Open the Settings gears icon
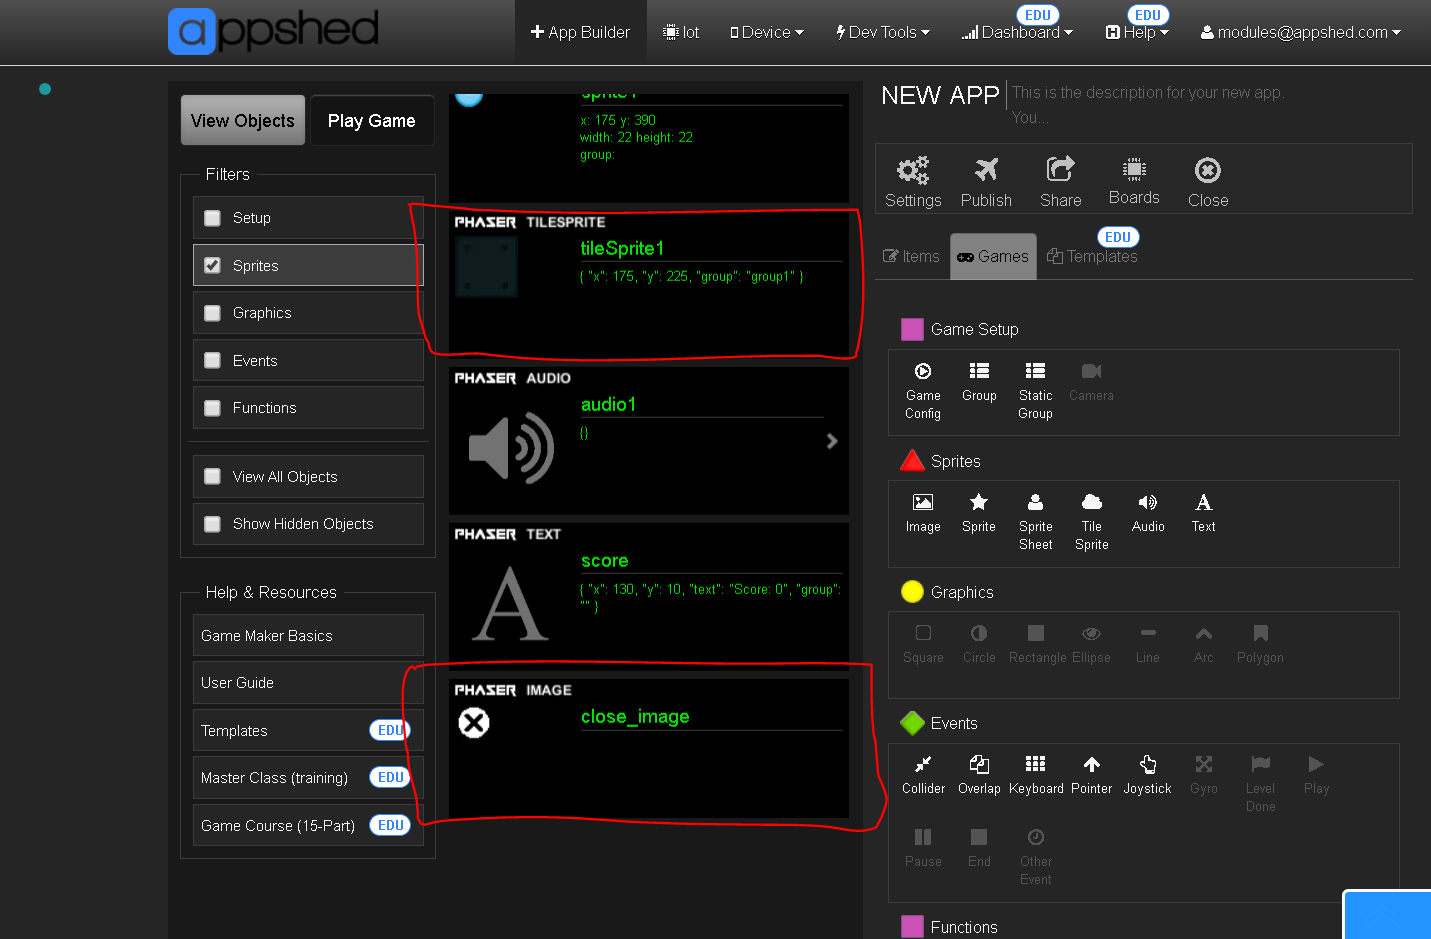Viewport: 1431px width, 939px height. [x=912, y=170]
